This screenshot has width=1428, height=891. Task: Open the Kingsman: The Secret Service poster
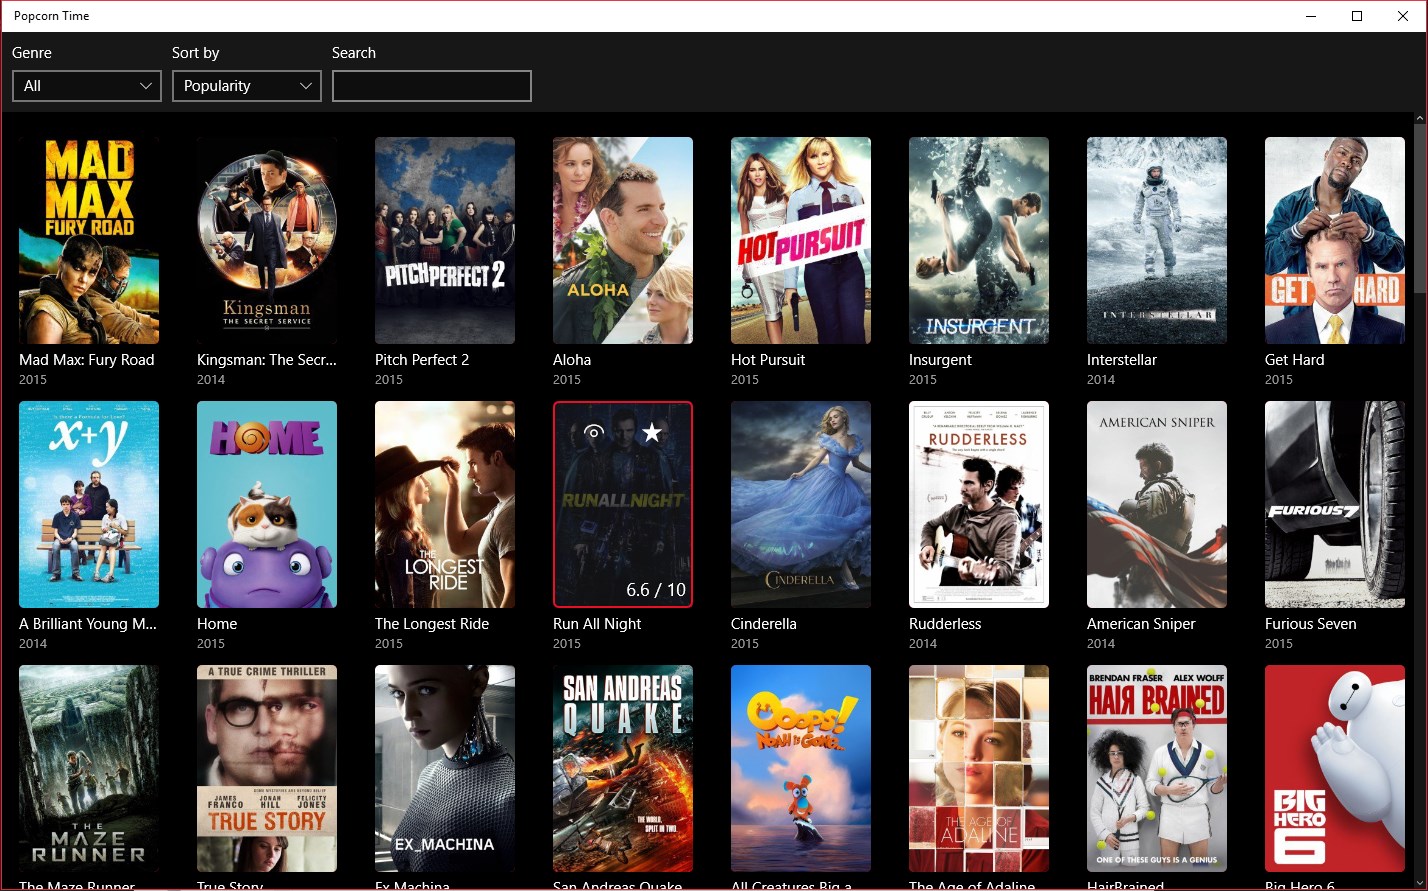[x=267, y=241]
